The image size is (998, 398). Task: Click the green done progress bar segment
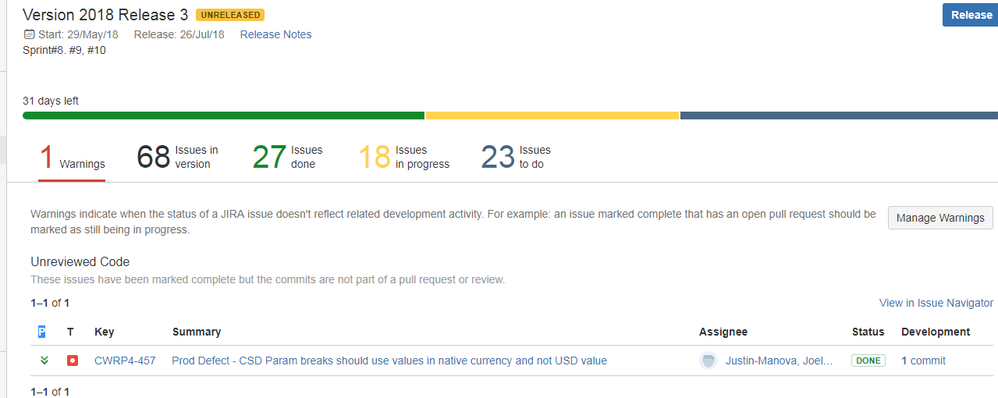223,115
